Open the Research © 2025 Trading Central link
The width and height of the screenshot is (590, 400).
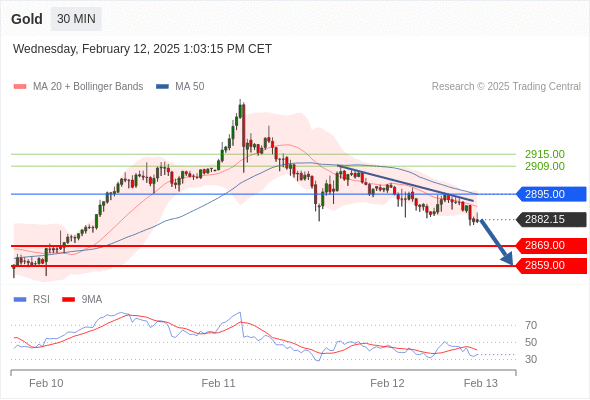pos(506,87)
